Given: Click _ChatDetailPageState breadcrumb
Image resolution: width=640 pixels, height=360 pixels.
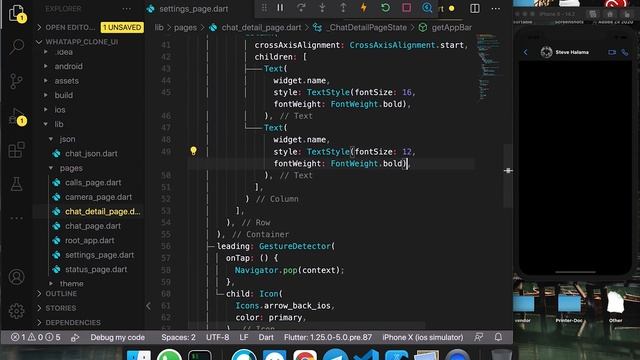Looking at the screenshot, I should pyautogui.click(x=368, y=27).
